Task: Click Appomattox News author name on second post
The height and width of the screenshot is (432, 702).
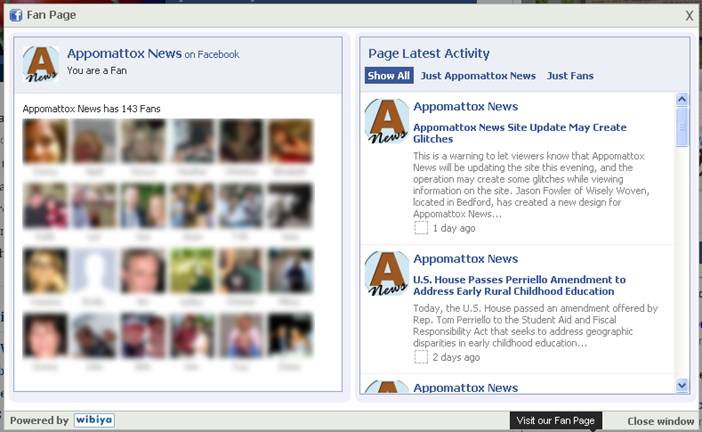Action: pyautogui.click(x=466, y=259)
